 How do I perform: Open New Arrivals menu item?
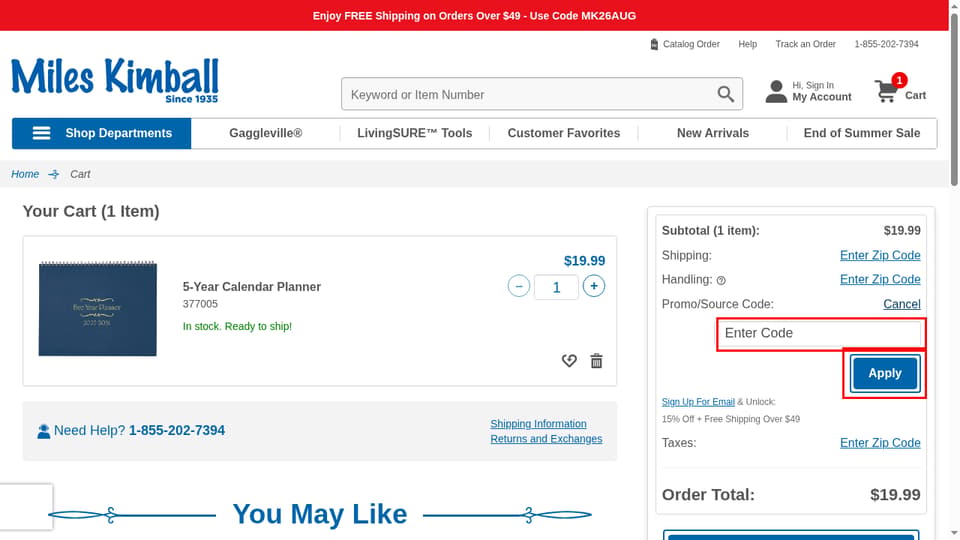click(713, 133)
